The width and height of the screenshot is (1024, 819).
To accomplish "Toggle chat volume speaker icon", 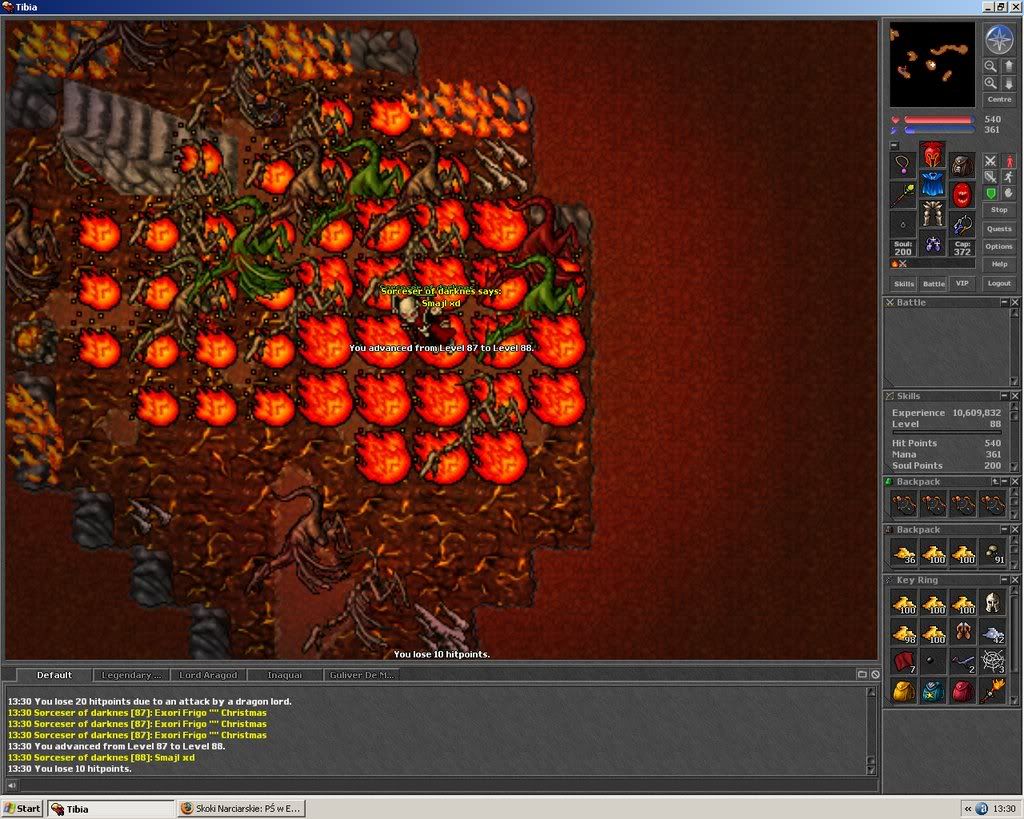I will point(11,785).
